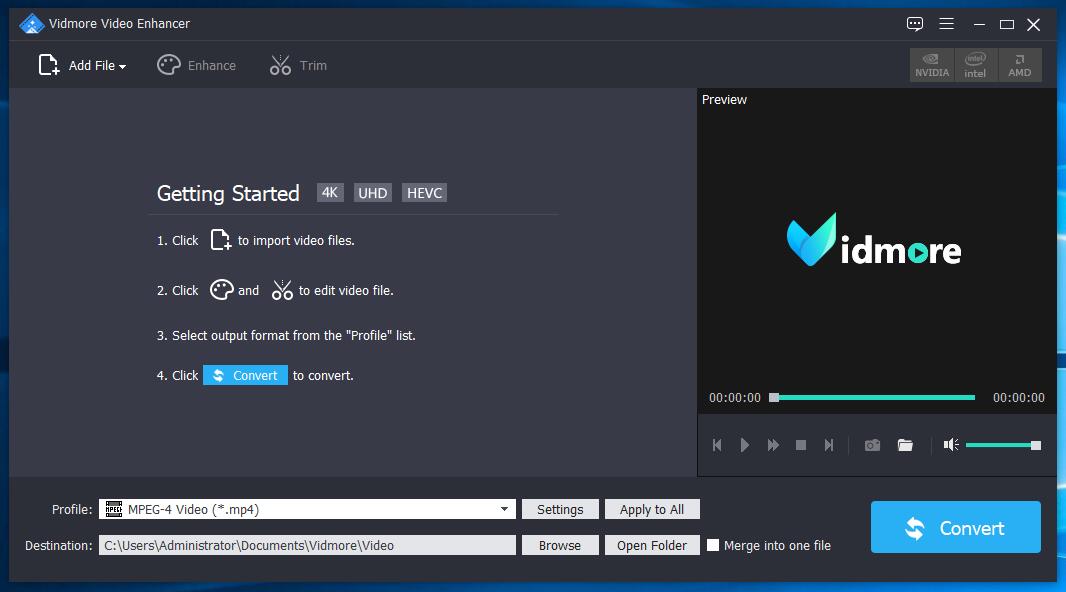Open the hamburger menu

coord(946,24)
